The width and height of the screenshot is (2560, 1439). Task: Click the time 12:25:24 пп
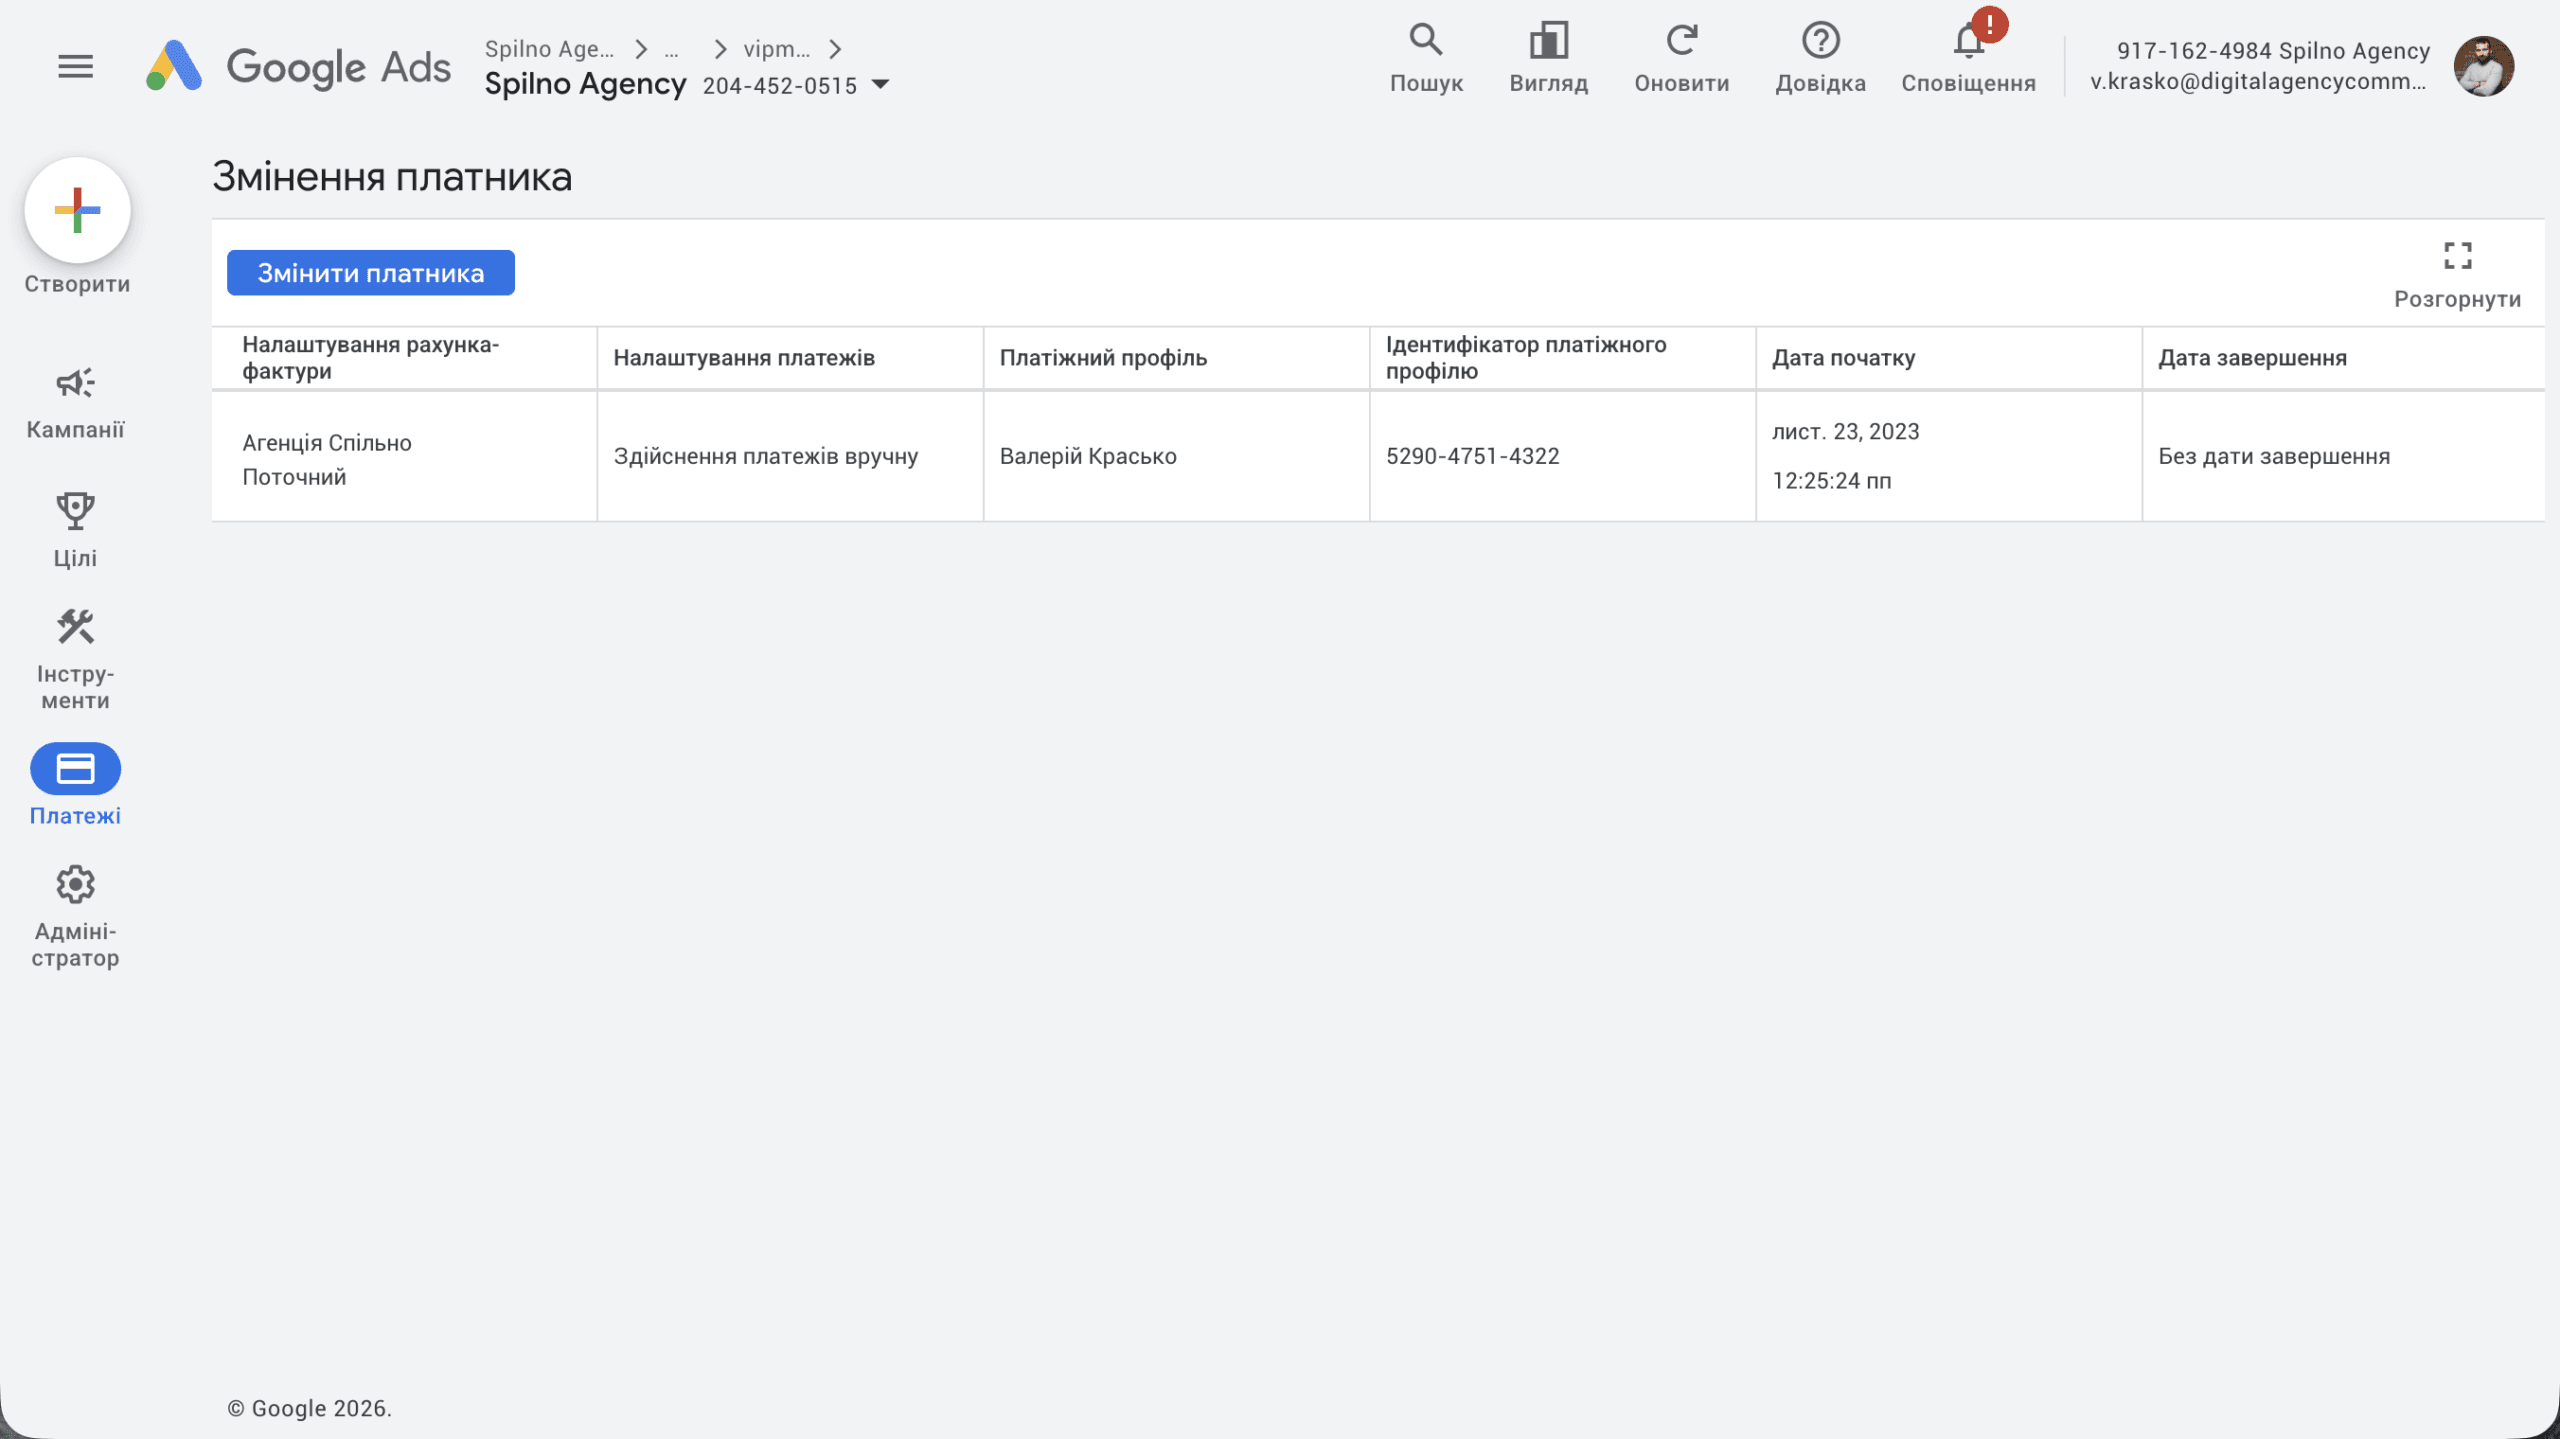point(1831,481)
